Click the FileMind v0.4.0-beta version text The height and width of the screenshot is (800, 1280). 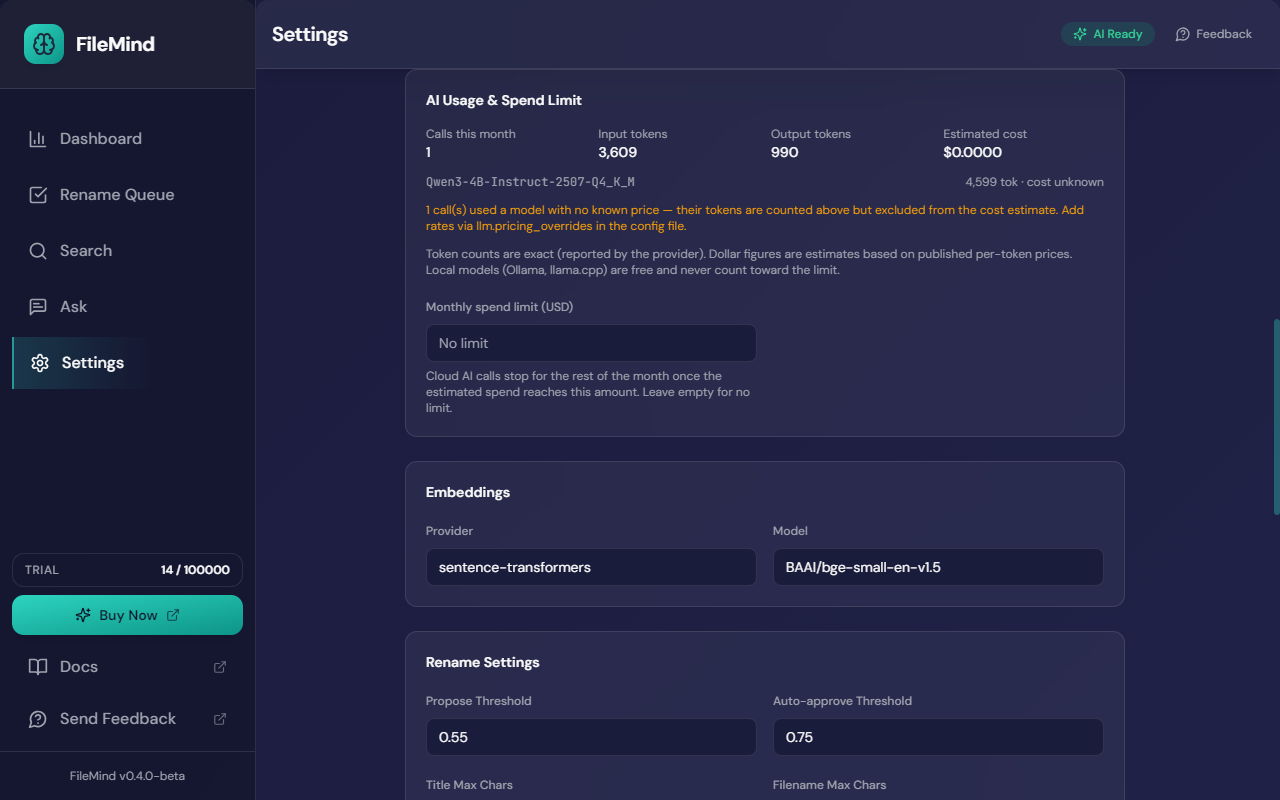click(127, 776)
